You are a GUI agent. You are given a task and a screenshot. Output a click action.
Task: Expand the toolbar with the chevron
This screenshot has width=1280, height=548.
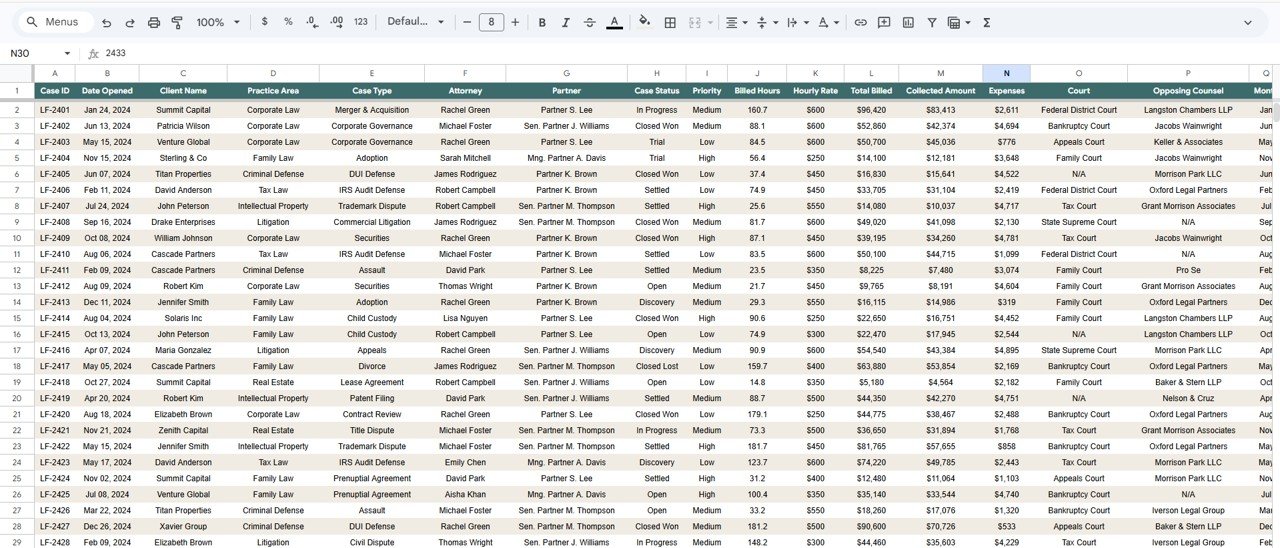[1247, 22]
